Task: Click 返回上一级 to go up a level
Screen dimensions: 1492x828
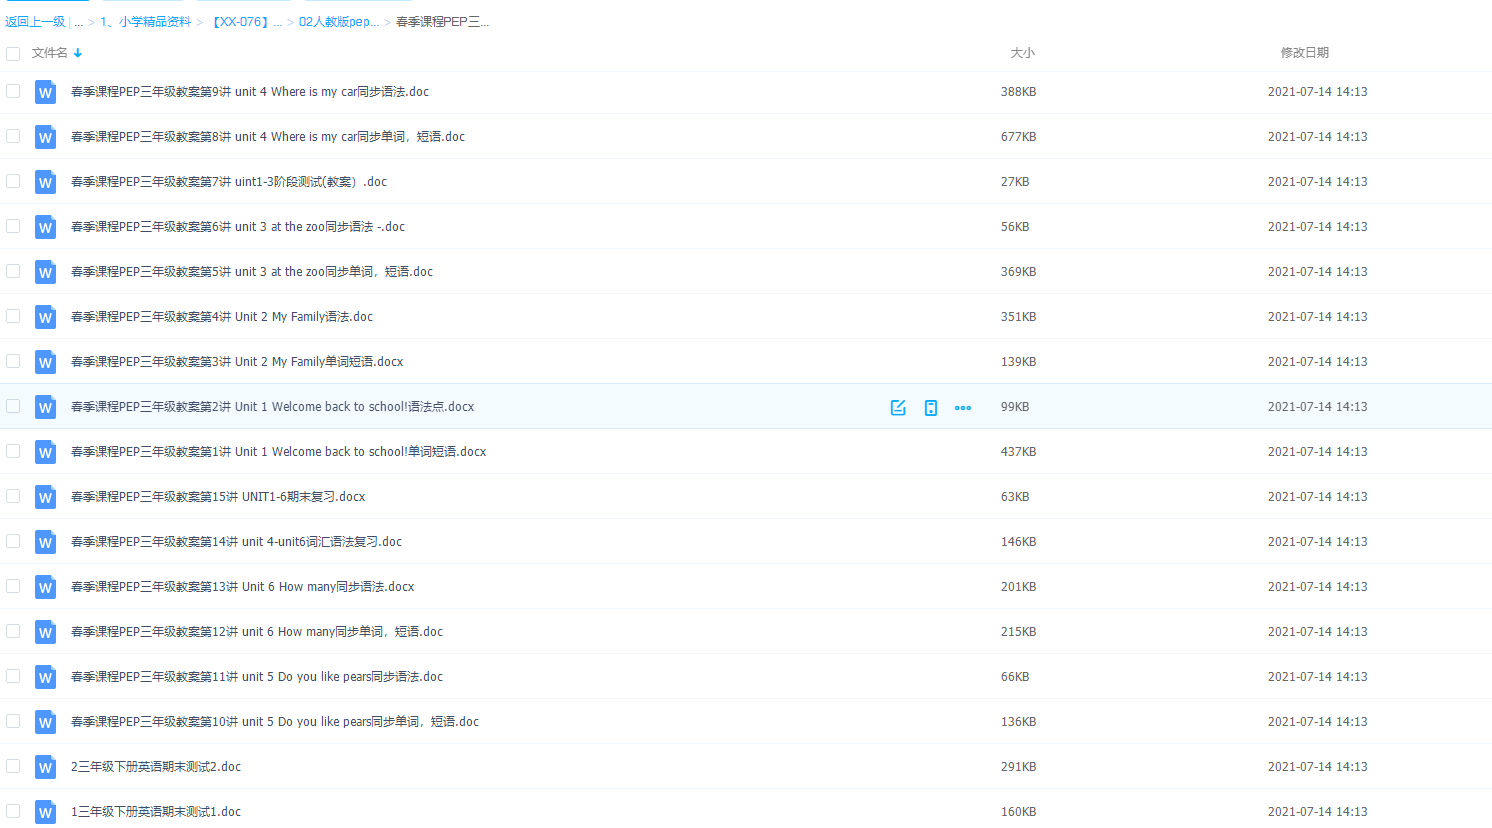Action: [35, 22]
